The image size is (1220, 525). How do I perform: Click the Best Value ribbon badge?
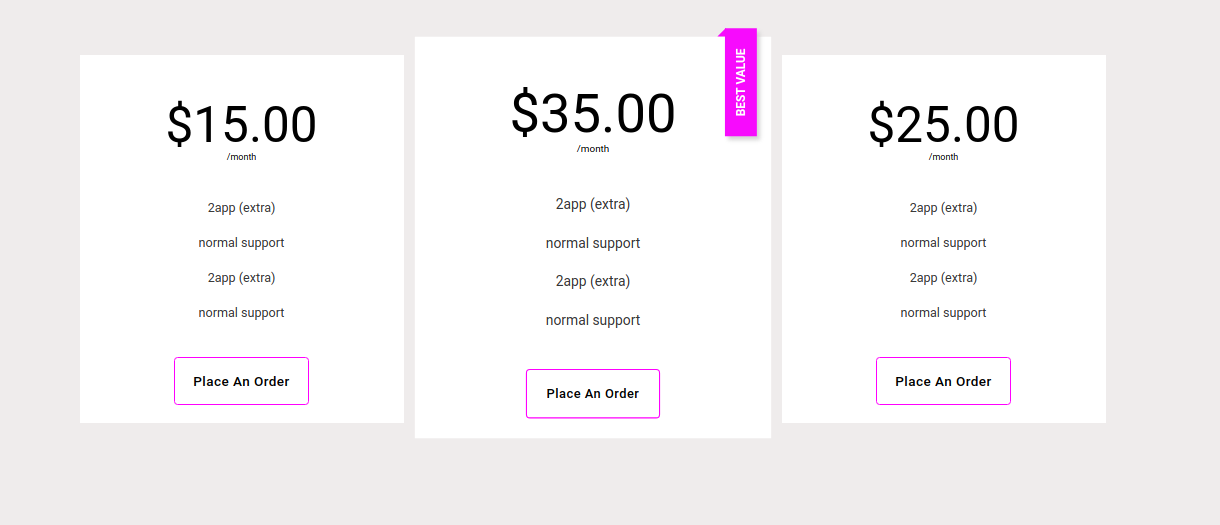741,82
